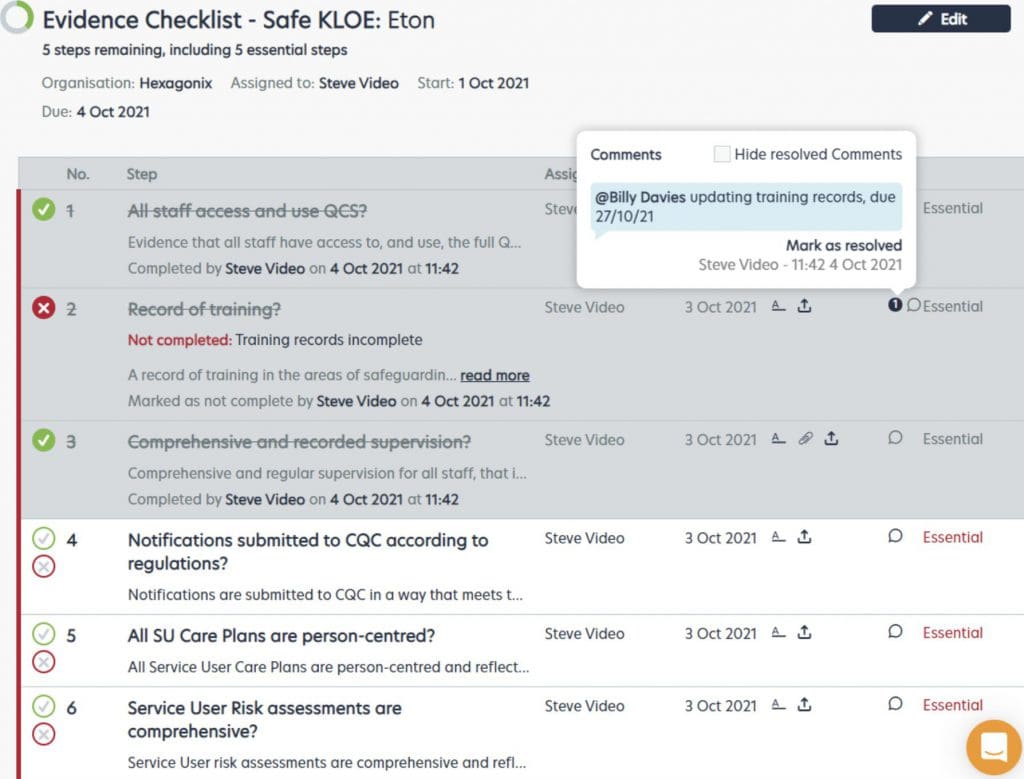Mark step 5 as not complete red cross
Viewport: 1024px width, 779px height.
coord(44,662)
